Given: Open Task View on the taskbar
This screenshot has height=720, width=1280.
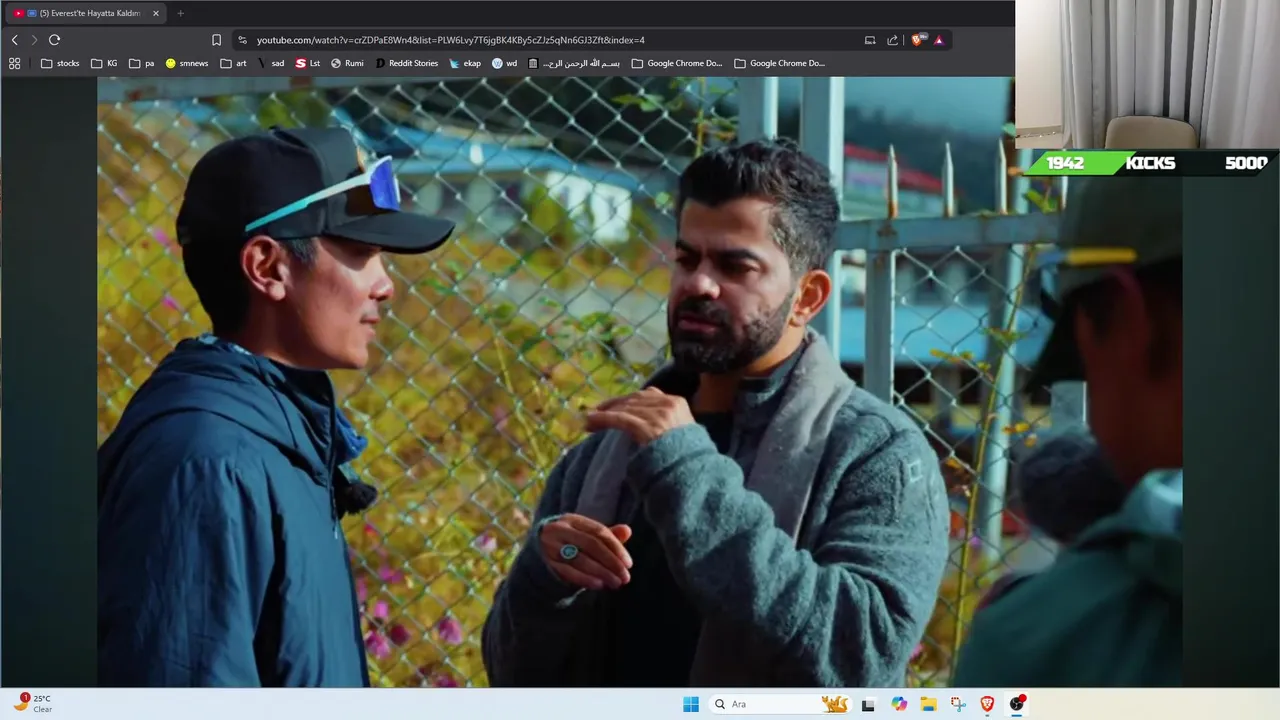Looking at the screenshot, I should 868,704.
